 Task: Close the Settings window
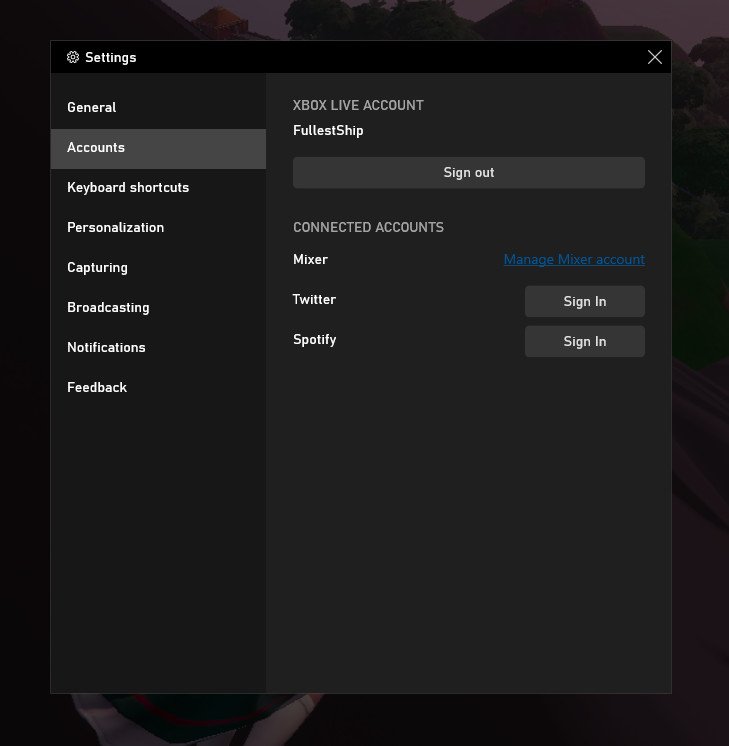tap(655, 57)
